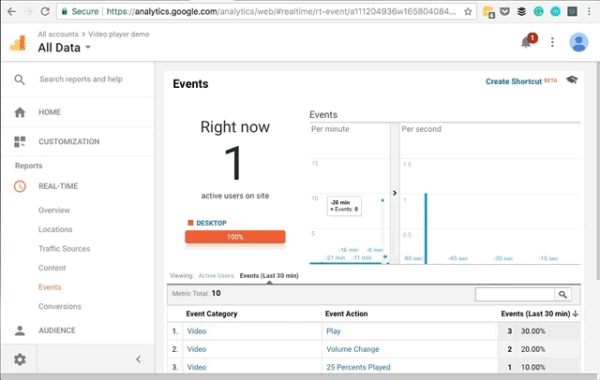
Task: Click the Event Category column header
Action: pos(212,314)
